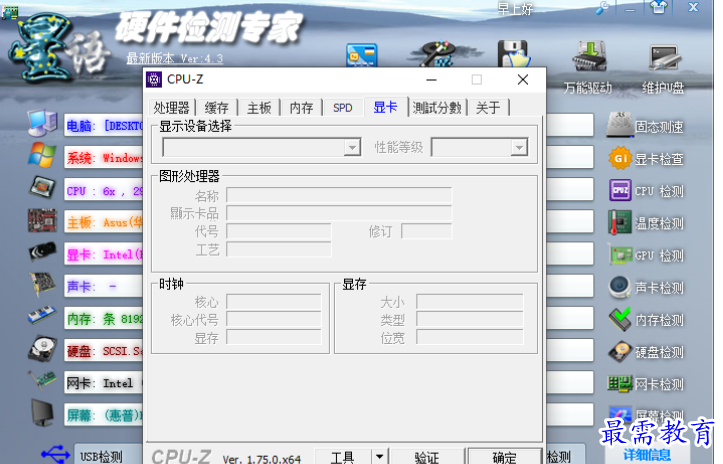Open the 声卡检测 speaker icon
Viewport: 723px width, 464px height.
click(620, 287)
